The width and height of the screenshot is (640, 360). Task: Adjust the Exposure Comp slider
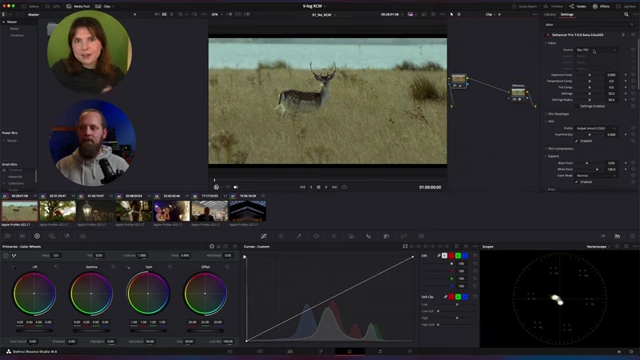tap(589, 75)
